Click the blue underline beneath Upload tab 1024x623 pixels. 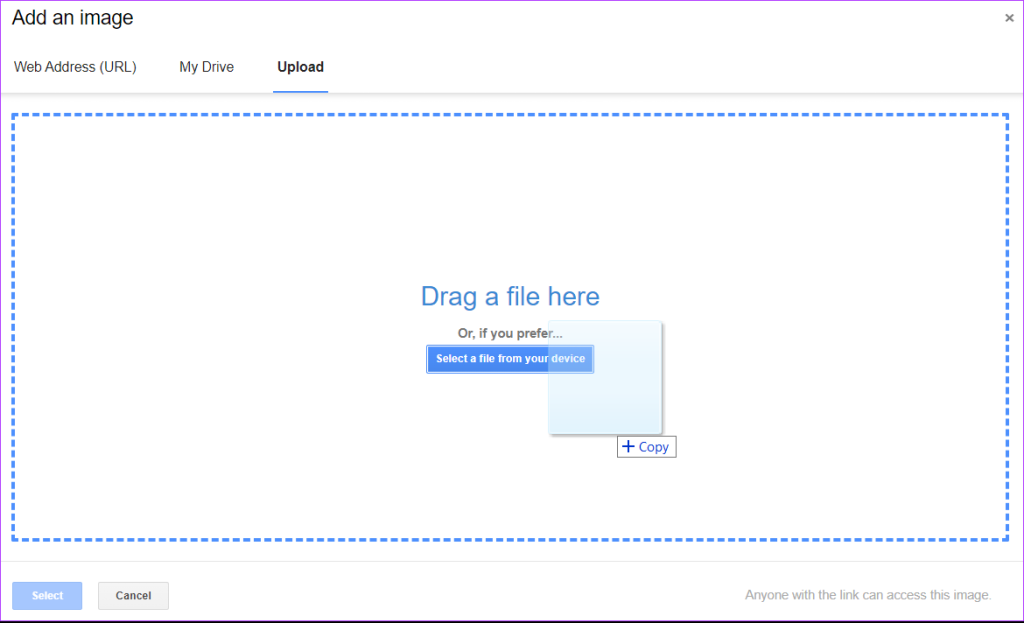click(300, 91)
